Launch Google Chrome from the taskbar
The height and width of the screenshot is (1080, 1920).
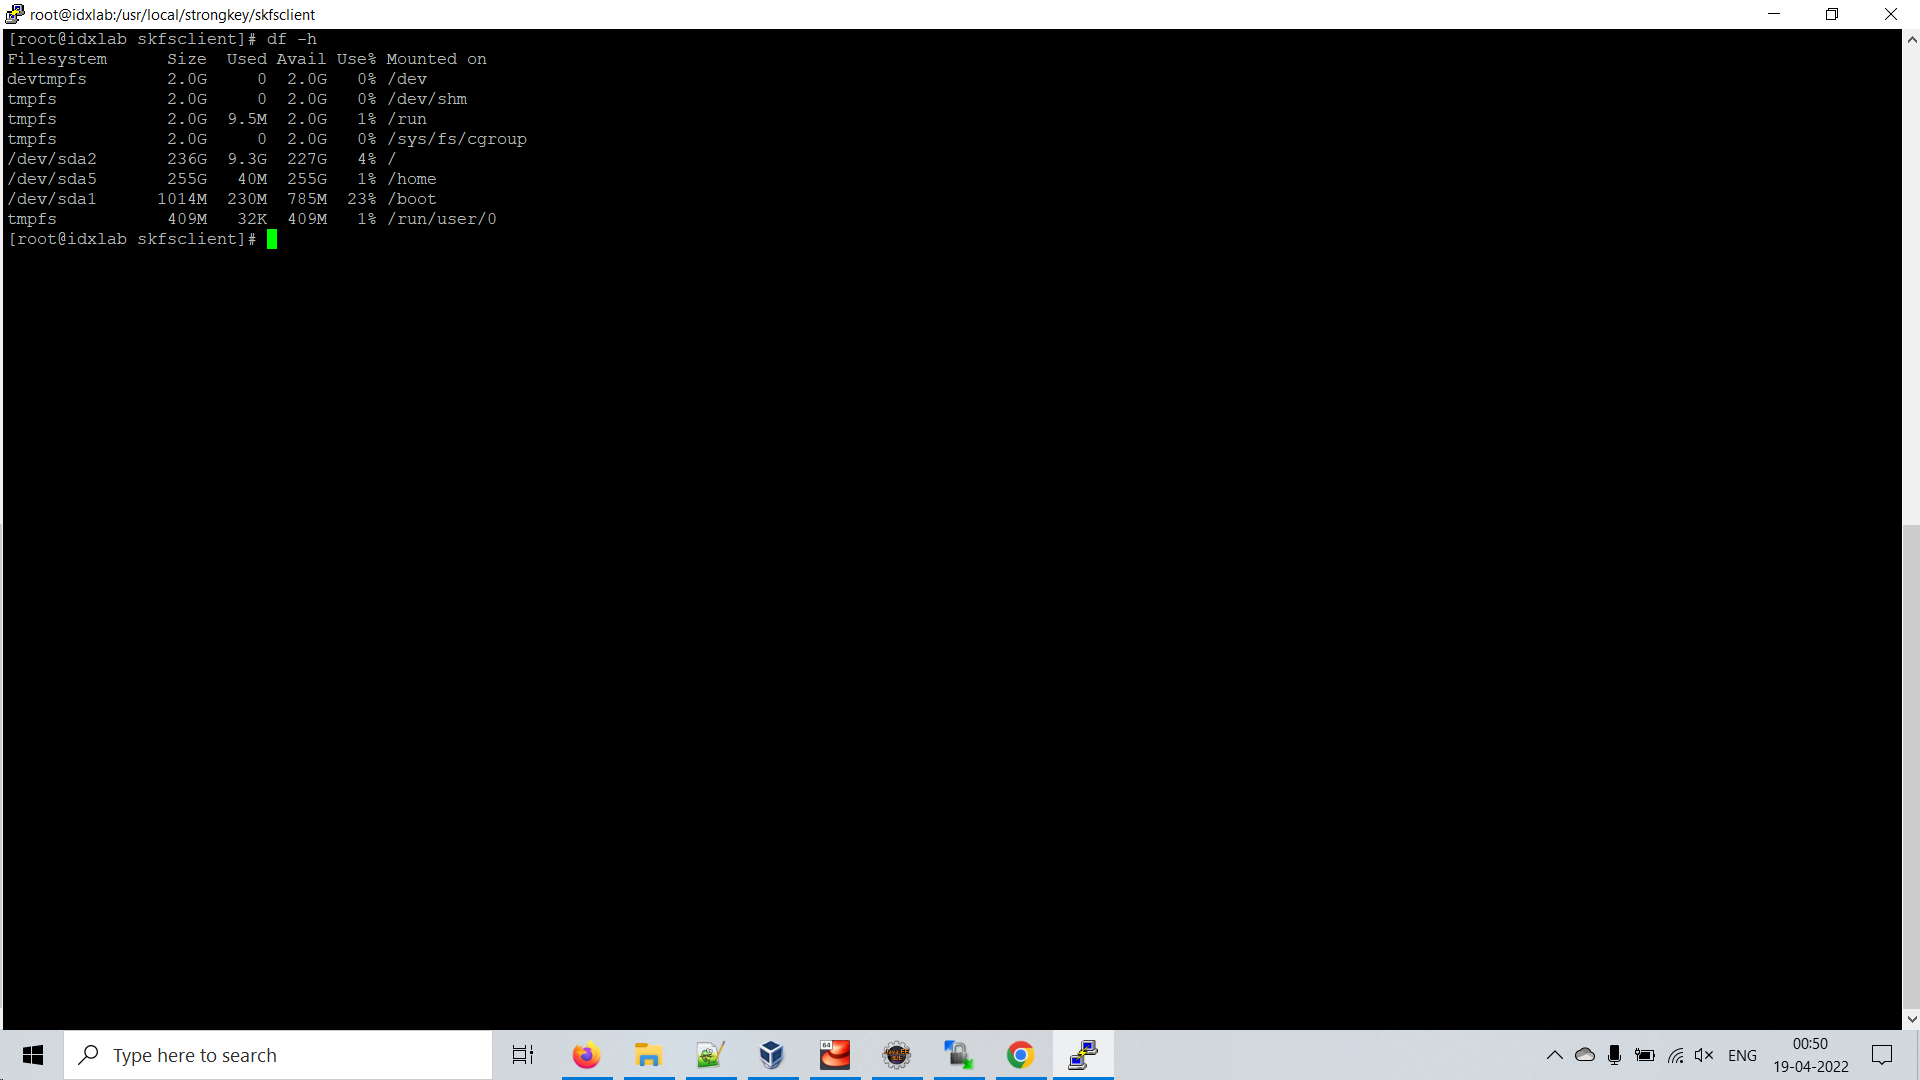[1021, 1055]
